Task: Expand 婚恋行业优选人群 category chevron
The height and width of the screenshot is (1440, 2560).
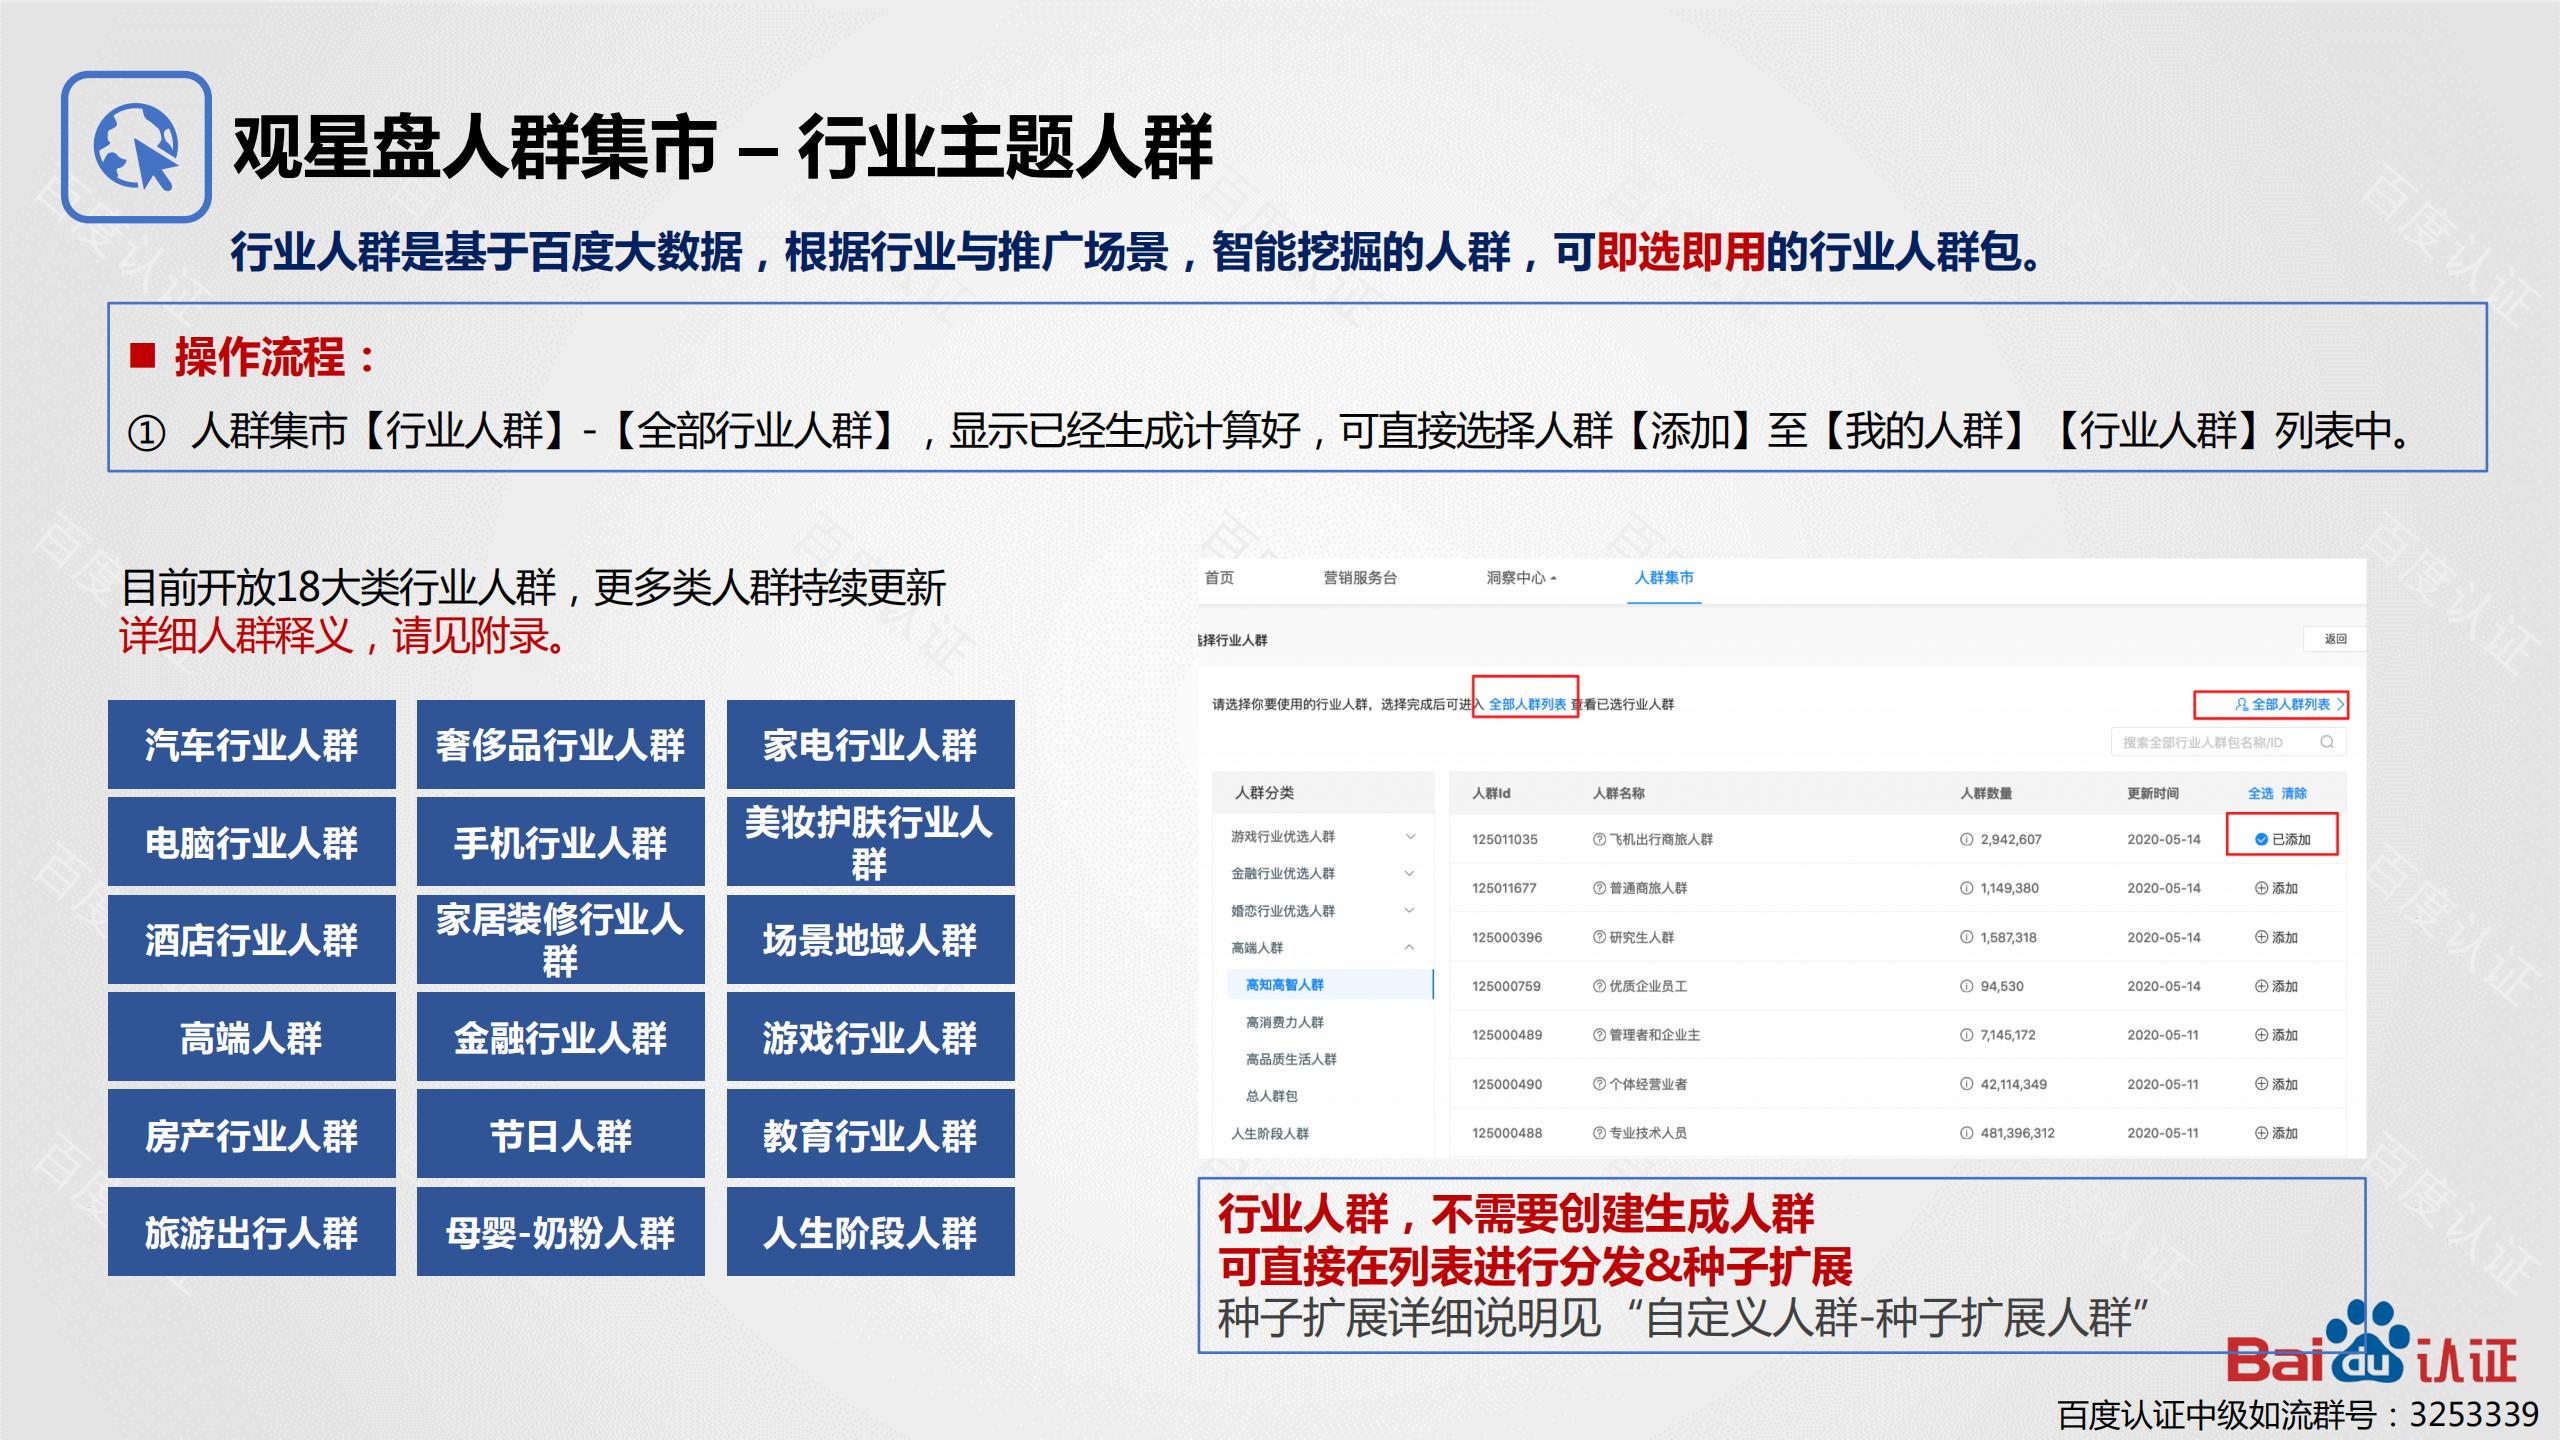Action: 1410,910
